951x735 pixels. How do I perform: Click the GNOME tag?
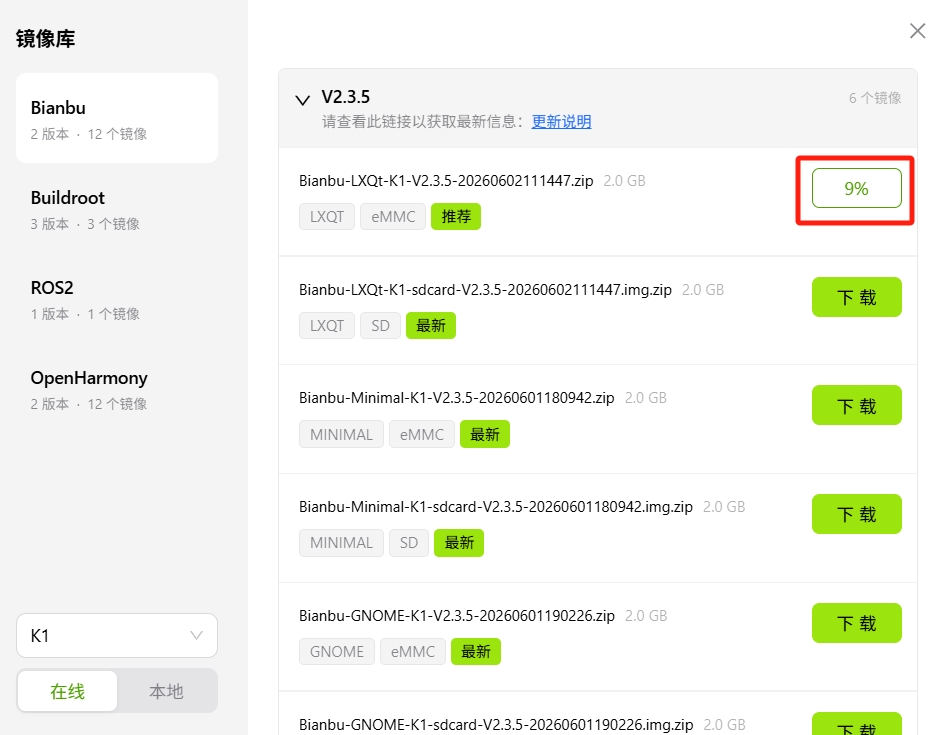click(x=337, y=651)
